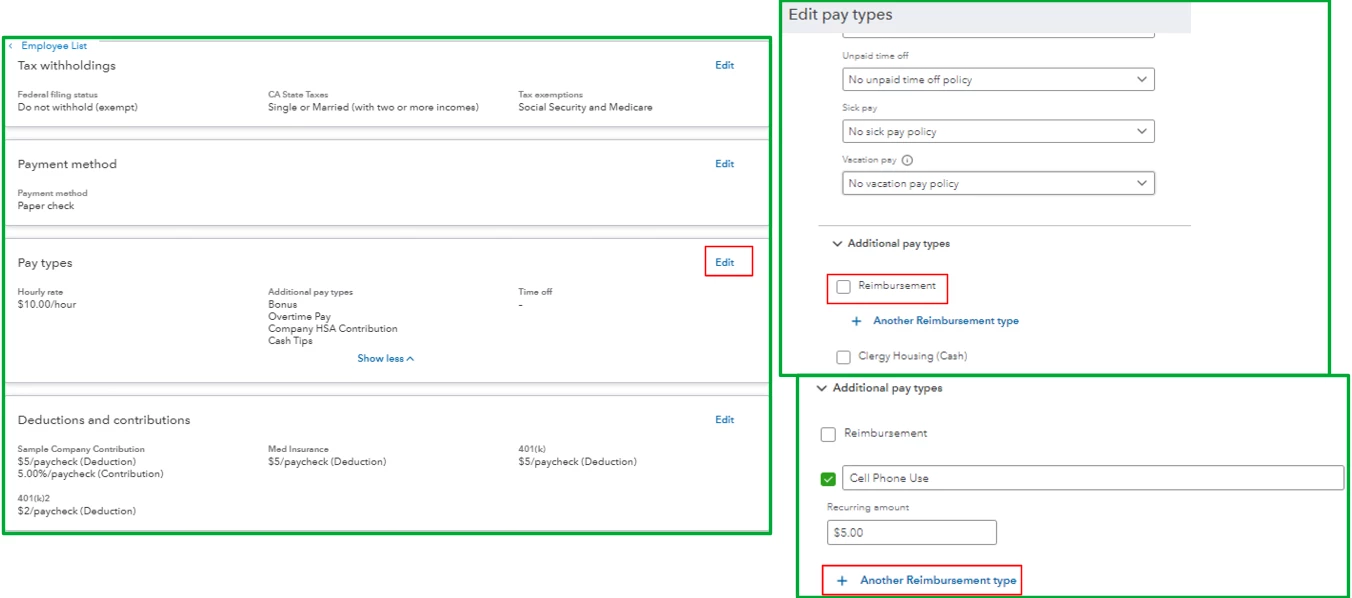Collapse pay types with Show less
Viewport: 1352px width, 598px height.
click(x=386, y=359)
